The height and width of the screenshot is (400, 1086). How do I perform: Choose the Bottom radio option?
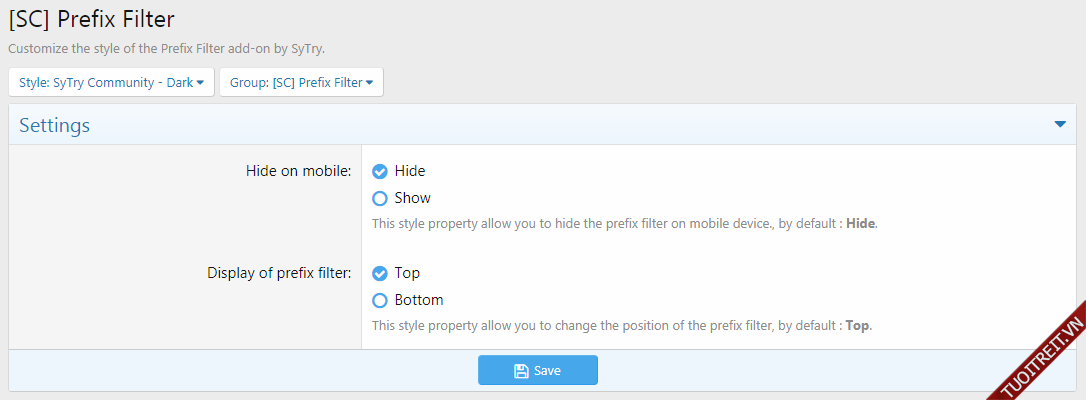pos(380,300)
